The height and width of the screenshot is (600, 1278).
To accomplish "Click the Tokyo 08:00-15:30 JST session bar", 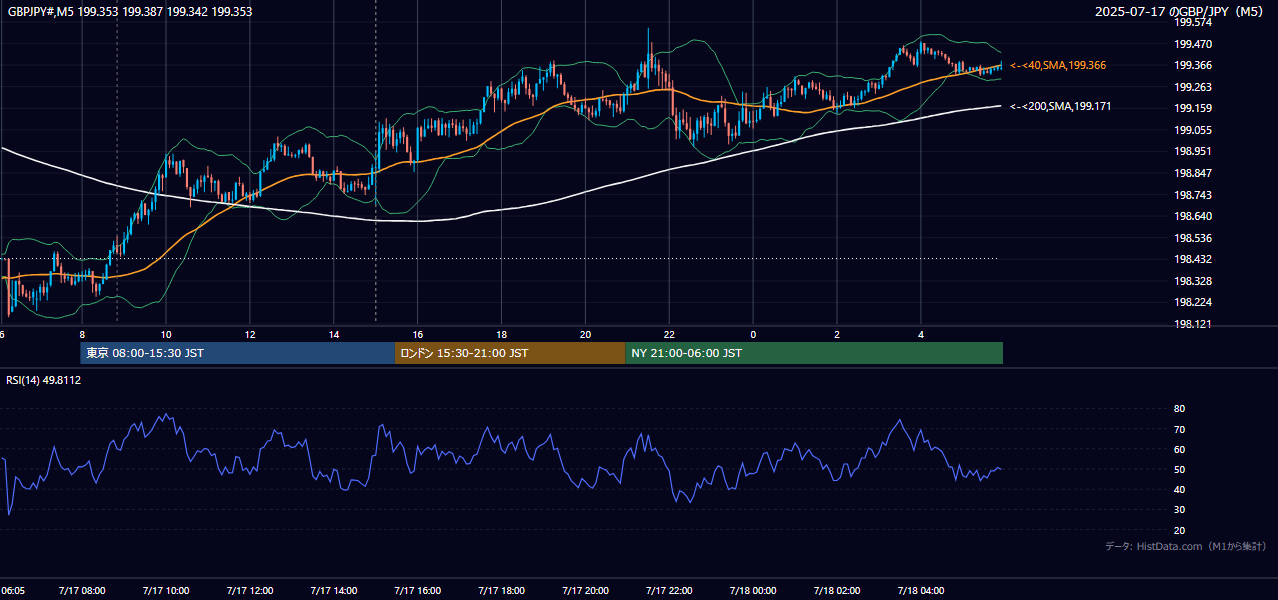I will [238, 353].
